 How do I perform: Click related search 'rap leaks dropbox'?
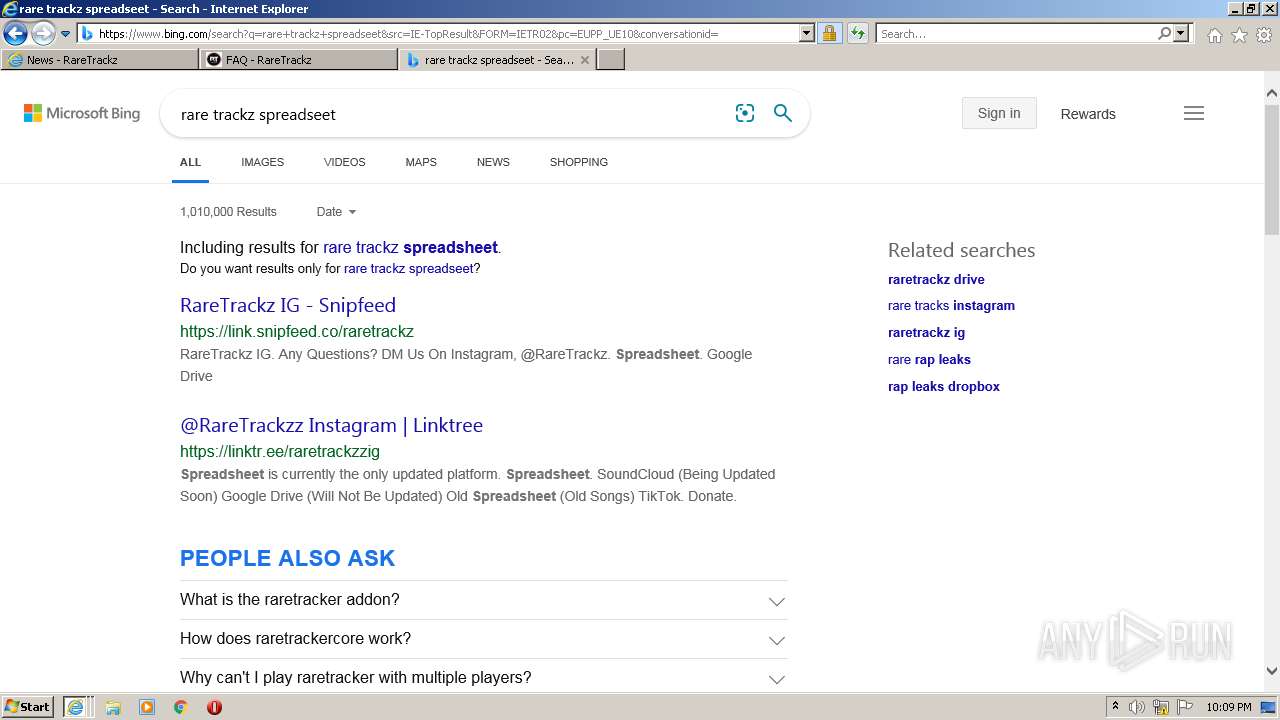(x=944, y=387)
